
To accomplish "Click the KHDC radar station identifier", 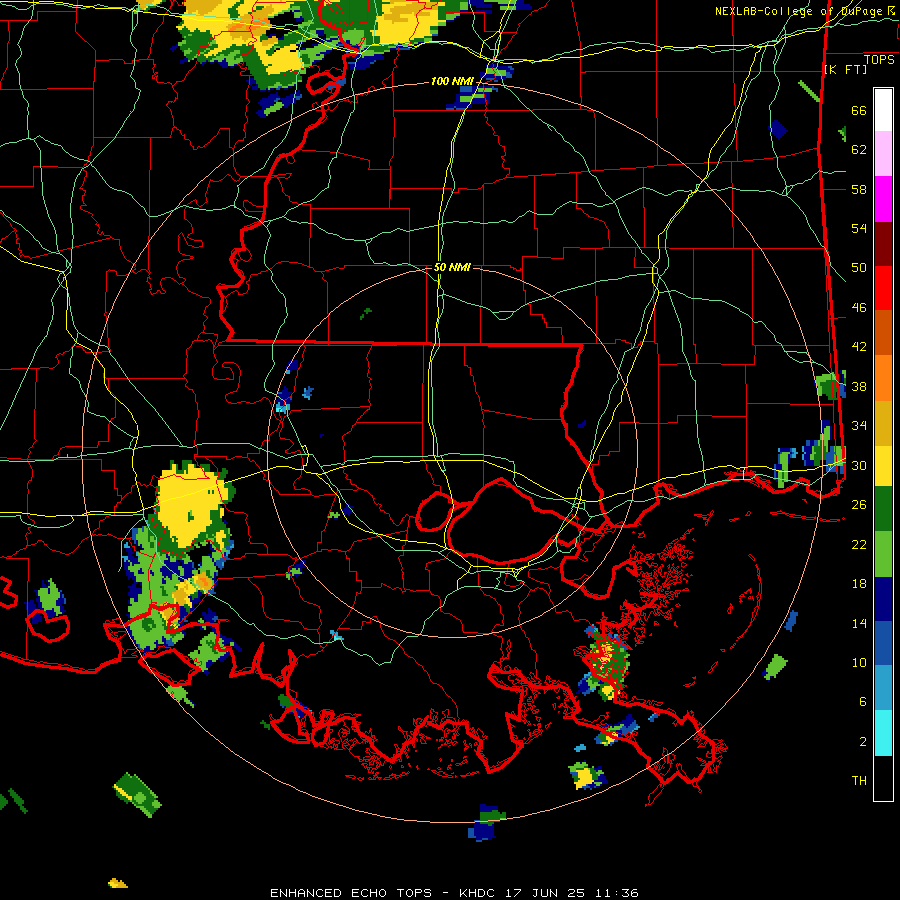I will pyautogui.click(x=479, y=893).
